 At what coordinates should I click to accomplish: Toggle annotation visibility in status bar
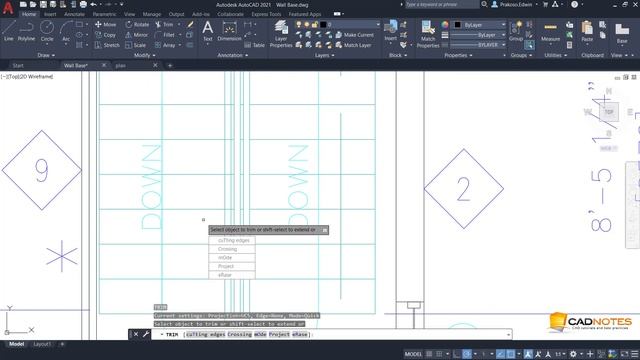click(528, 354)
